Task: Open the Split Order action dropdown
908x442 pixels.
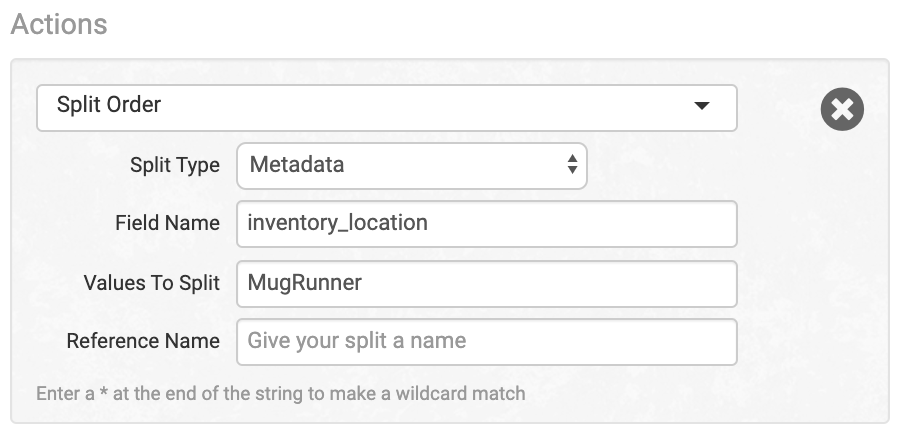Action: tap(386, 107)
